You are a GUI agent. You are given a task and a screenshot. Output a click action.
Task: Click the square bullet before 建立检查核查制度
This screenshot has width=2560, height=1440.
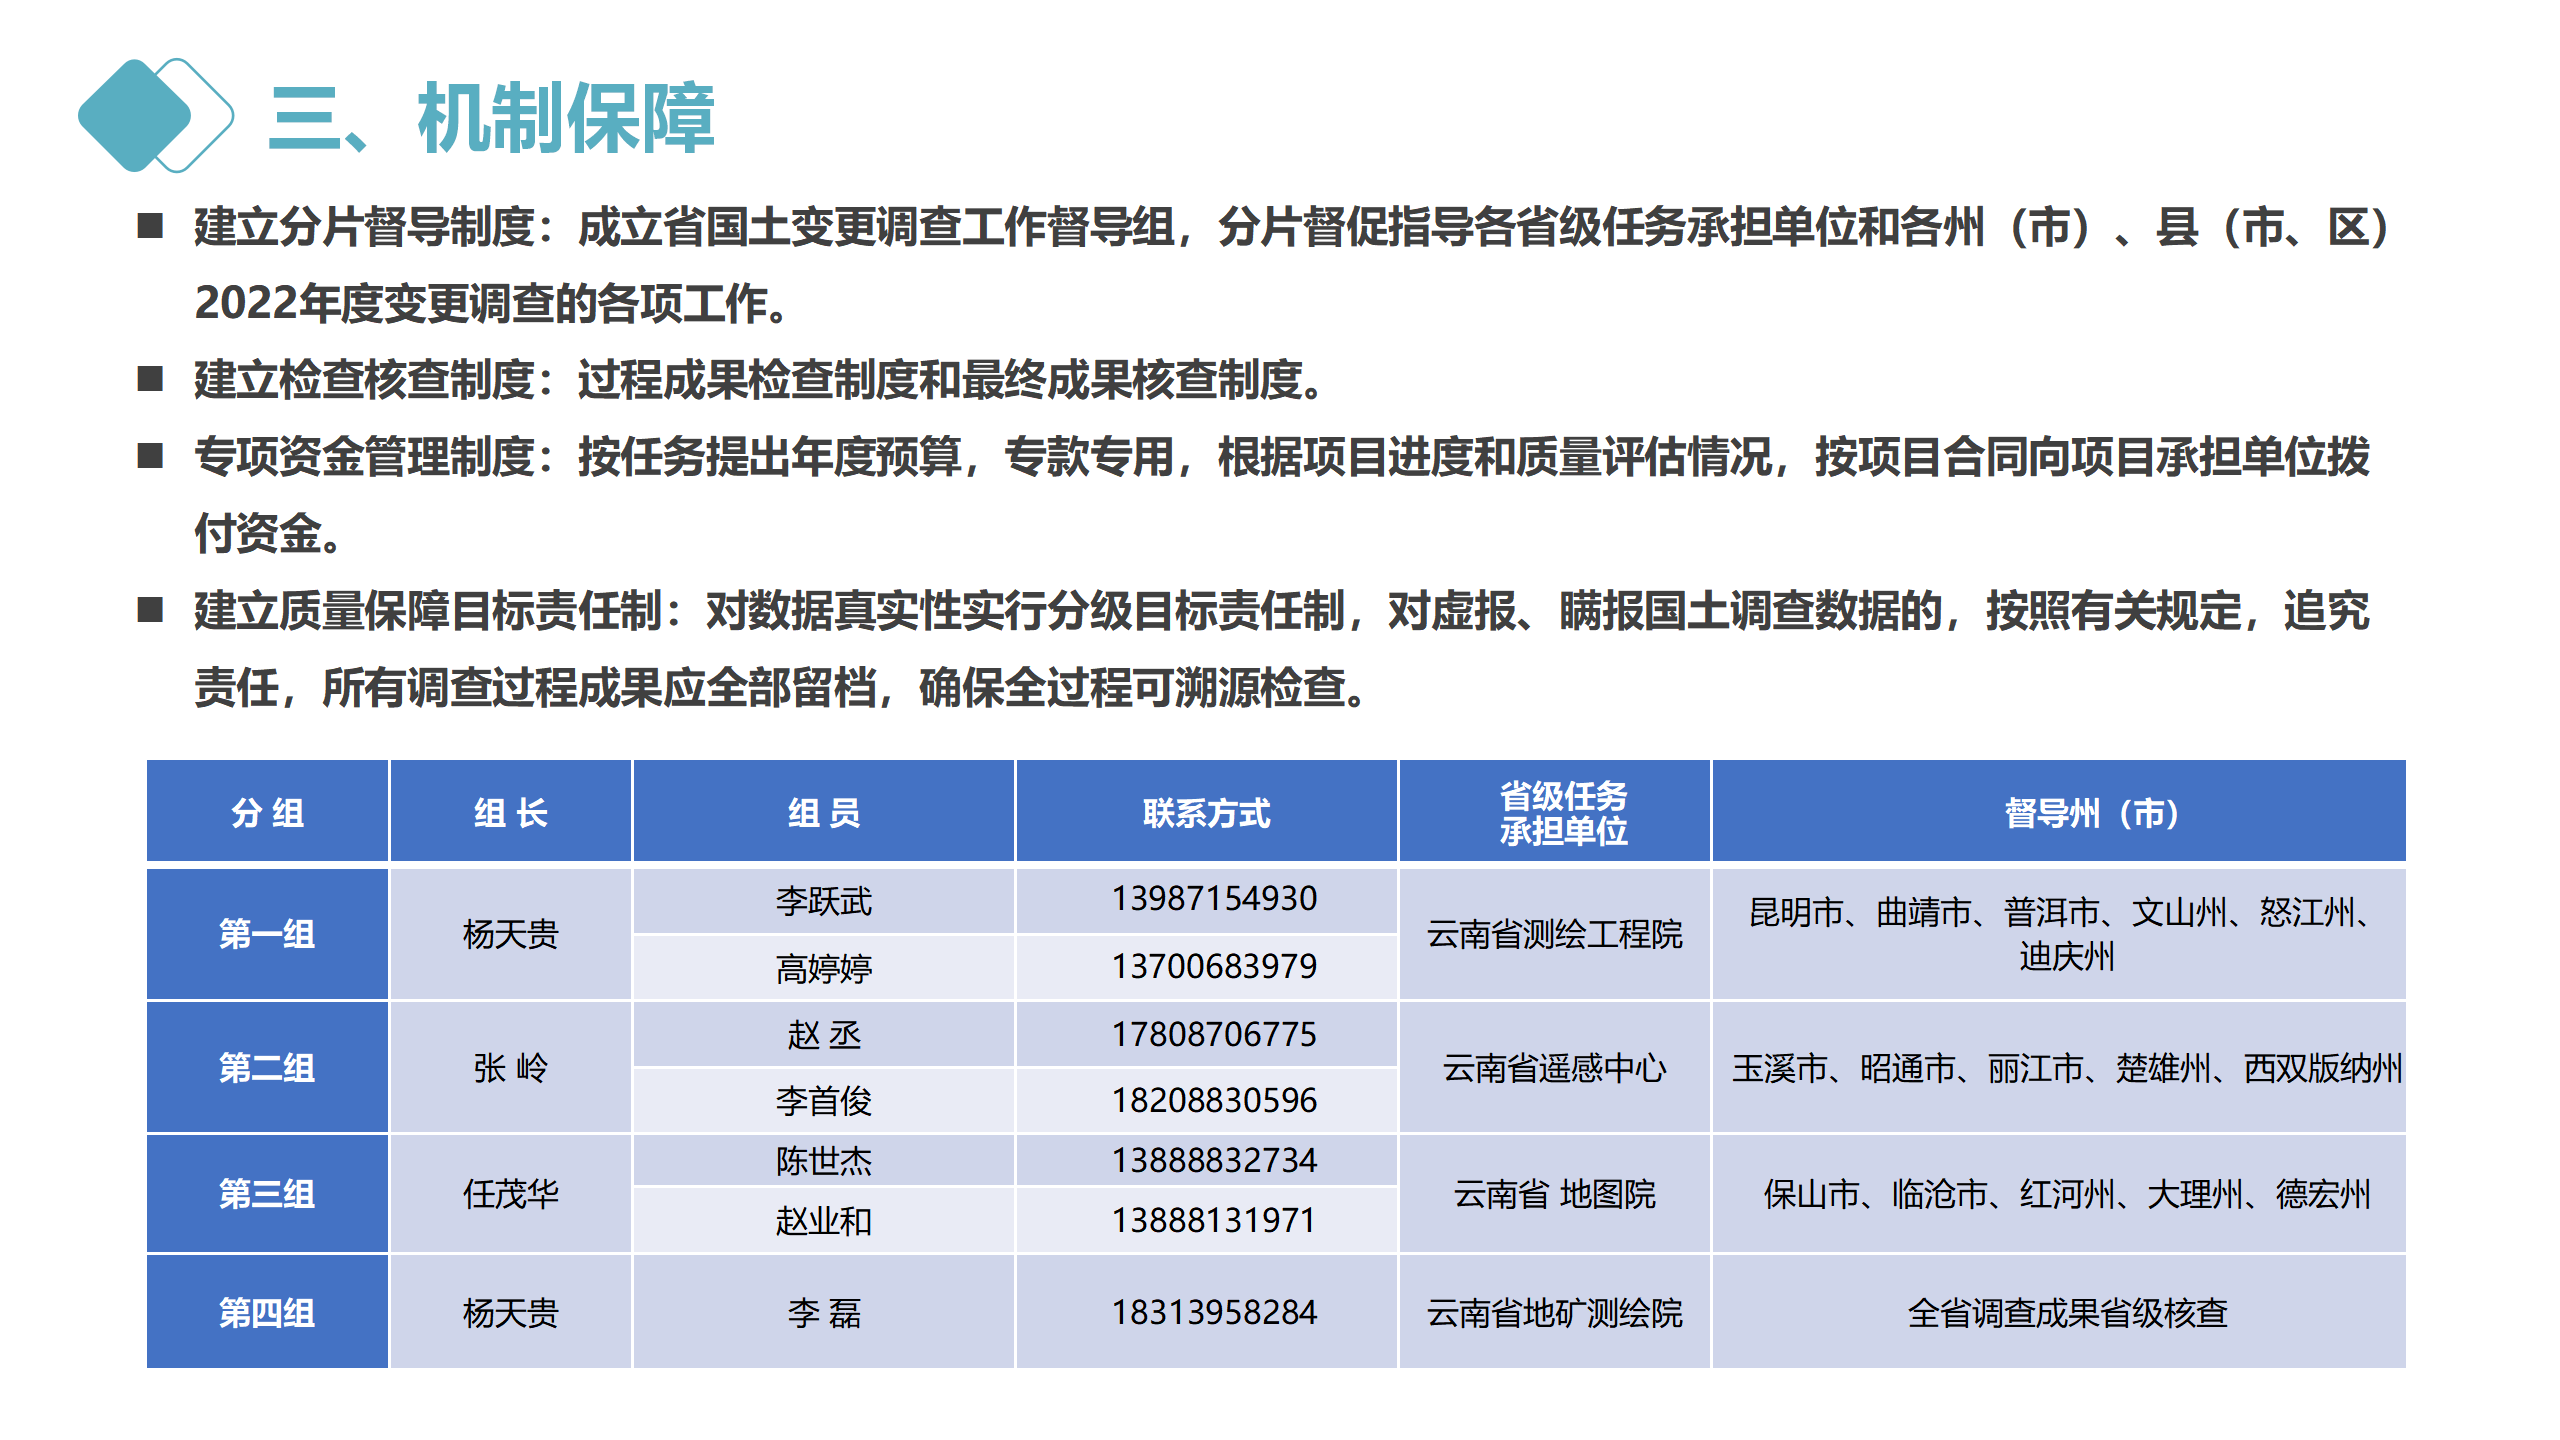pyautogui.click(x=150, y=378)
